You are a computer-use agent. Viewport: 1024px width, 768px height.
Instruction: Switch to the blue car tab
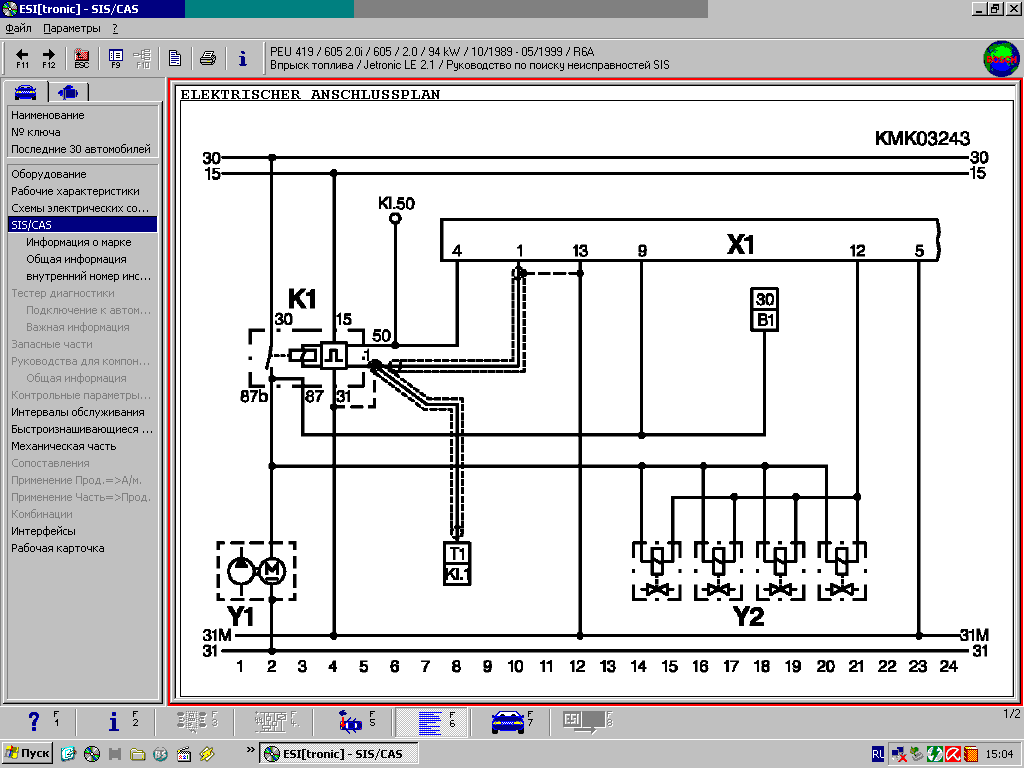pyautogui.click(x=25, y=91)
